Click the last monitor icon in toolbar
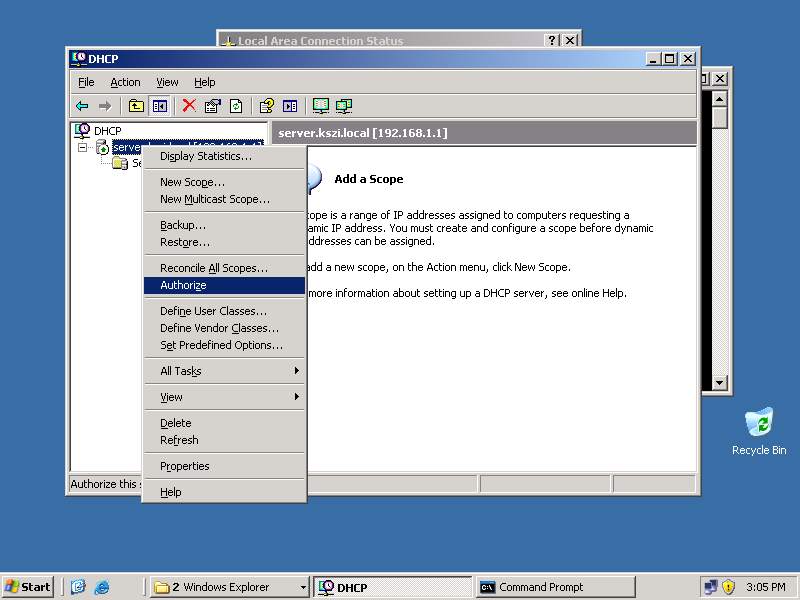The image size is (800, 600). point(344,106)
